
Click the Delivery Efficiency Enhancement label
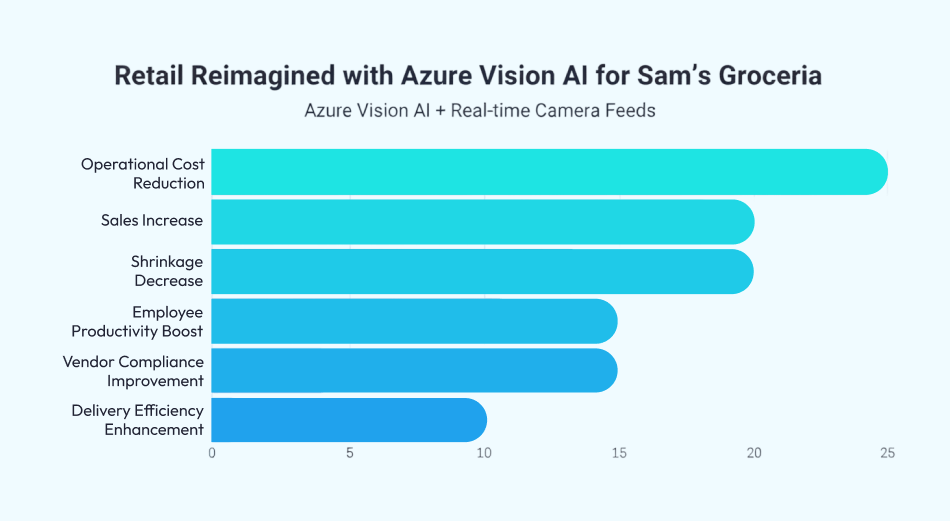pyautogui.click(x=138, y=420)
